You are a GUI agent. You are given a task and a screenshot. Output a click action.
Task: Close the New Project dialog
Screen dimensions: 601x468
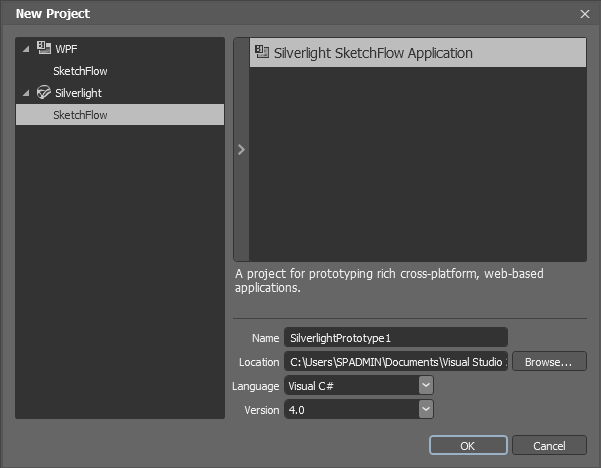click(585, 14)
